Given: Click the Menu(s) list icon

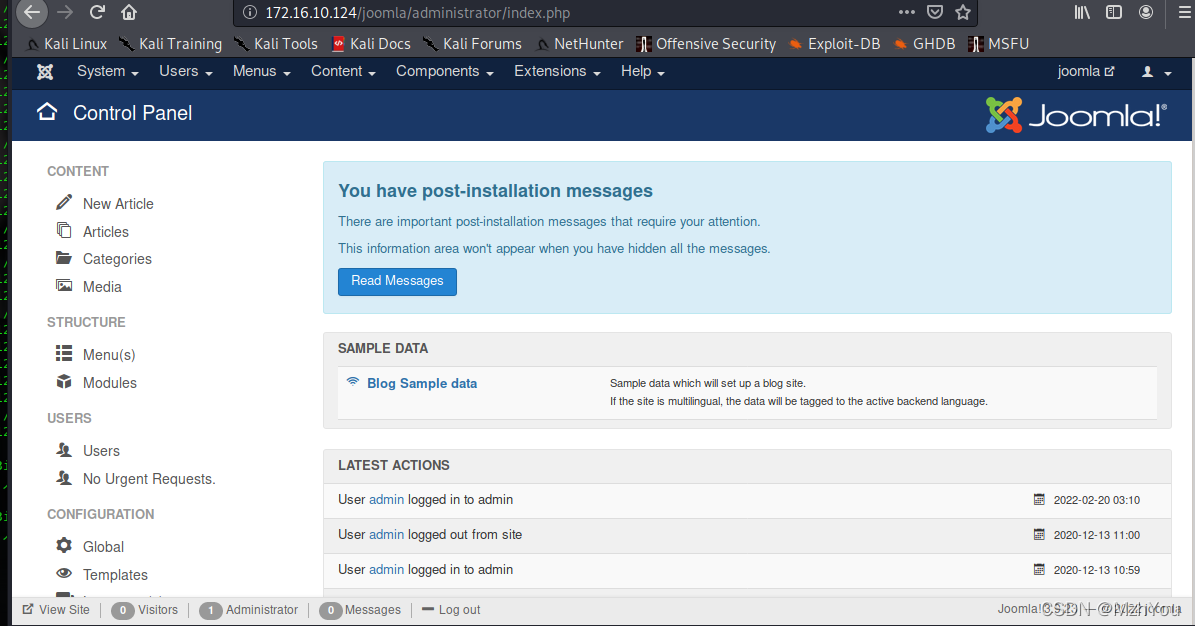Looking at the screenshot, I should (64, 354).
